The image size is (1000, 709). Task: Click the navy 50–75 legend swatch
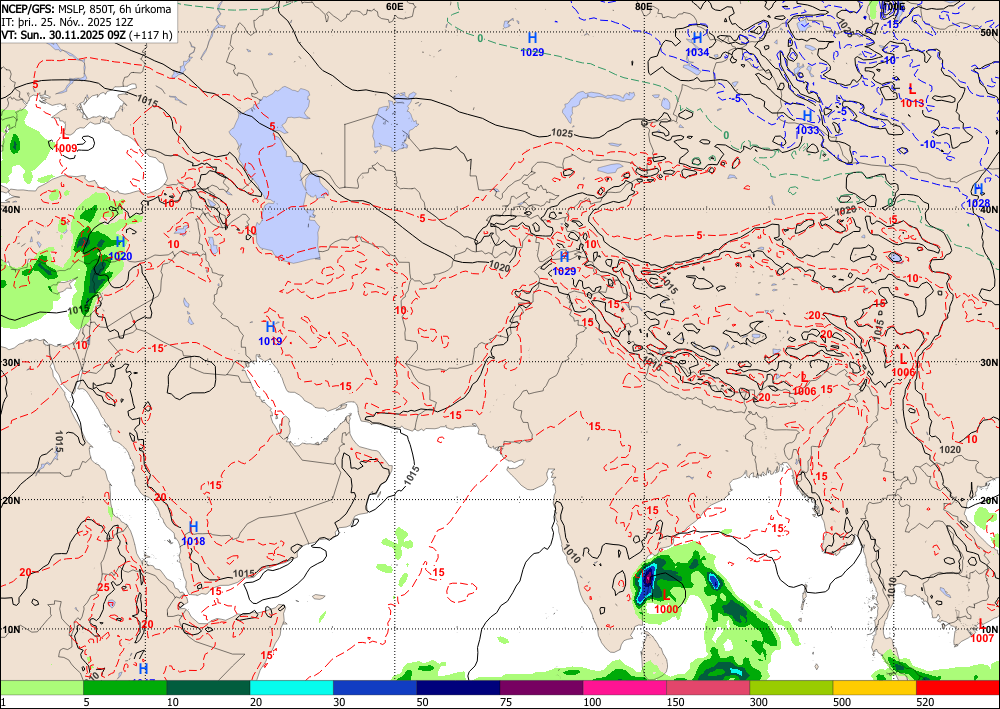(x=458, y=687)
